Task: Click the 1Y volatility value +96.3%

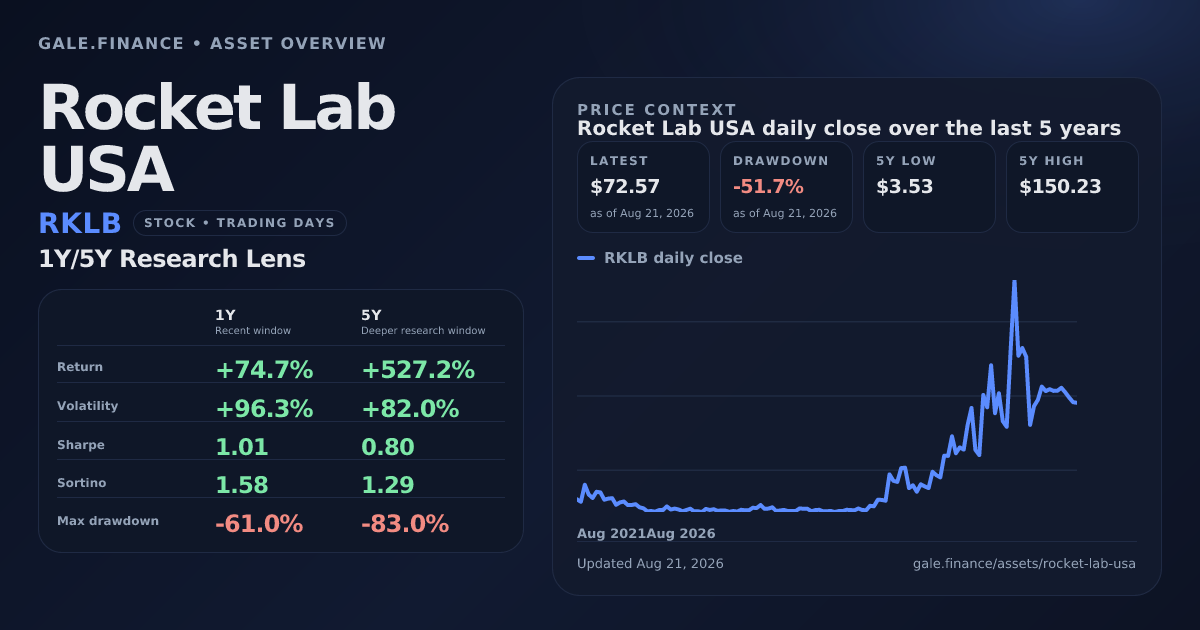Action: click(x=264, y=408)
